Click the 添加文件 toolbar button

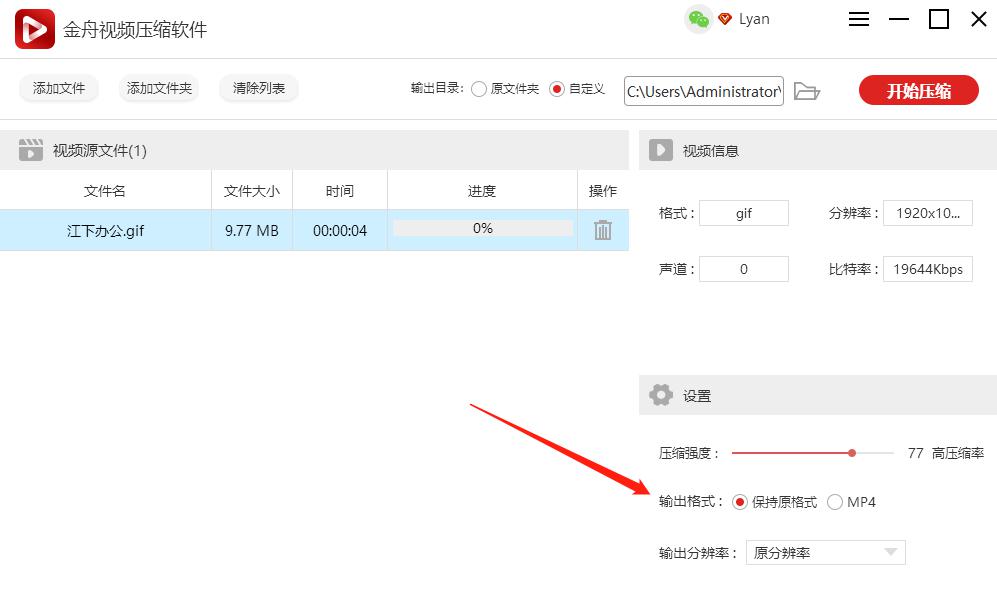click(58, 88)
